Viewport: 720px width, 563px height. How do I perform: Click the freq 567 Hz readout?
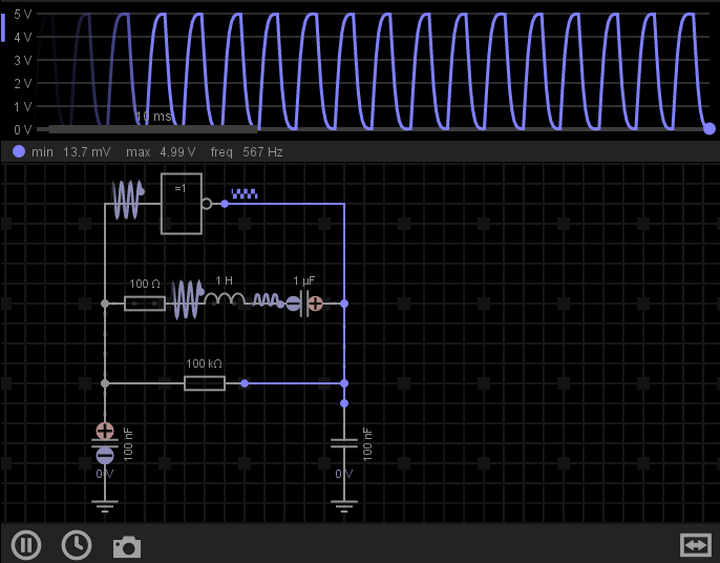point(247,152)
